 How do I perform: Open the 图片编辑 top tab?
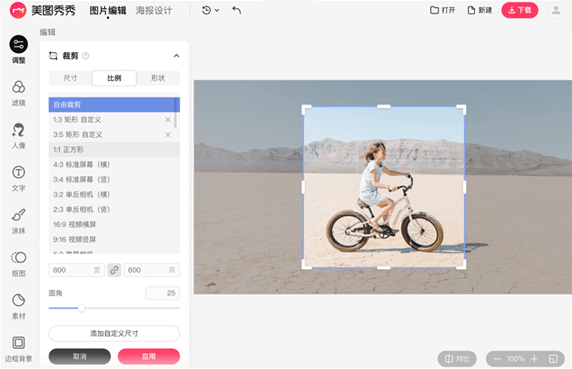coord(108,11)
